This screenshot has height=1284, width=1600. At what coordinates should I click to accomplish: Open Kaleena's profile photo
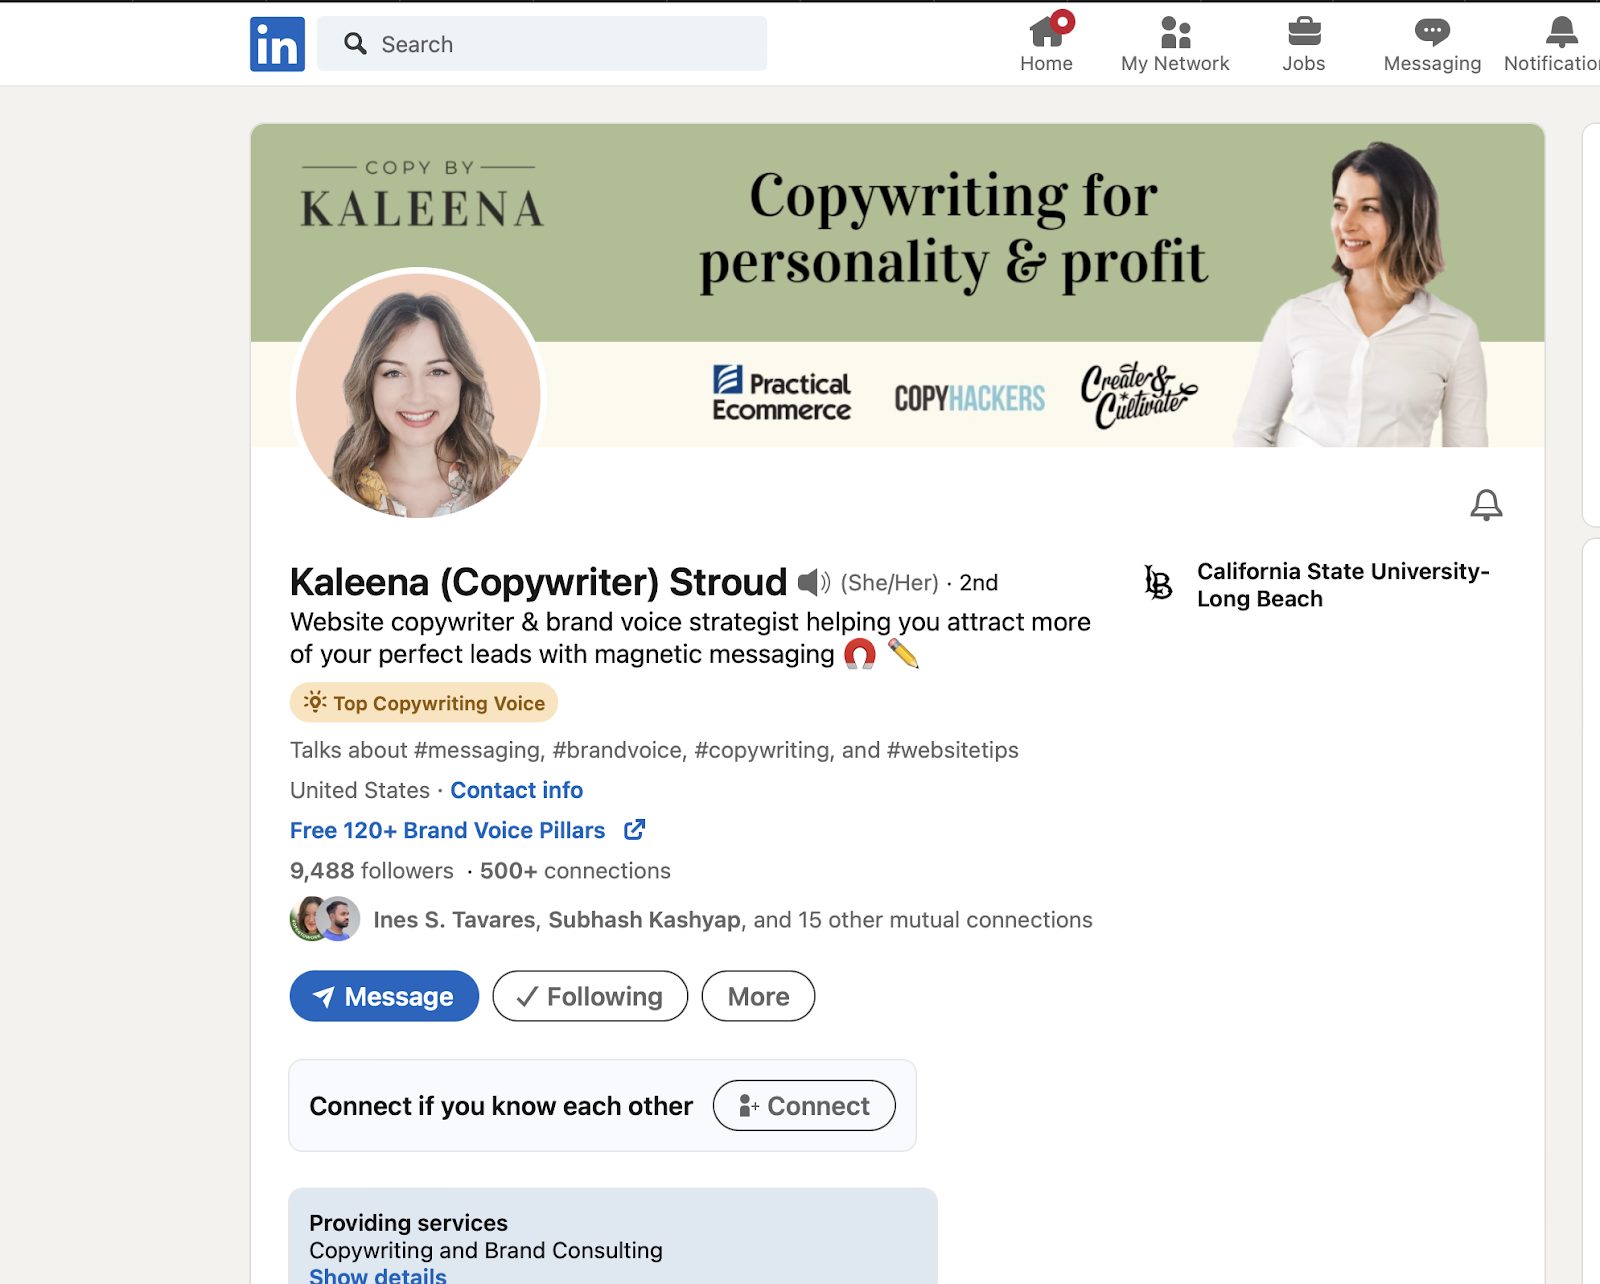418,395
